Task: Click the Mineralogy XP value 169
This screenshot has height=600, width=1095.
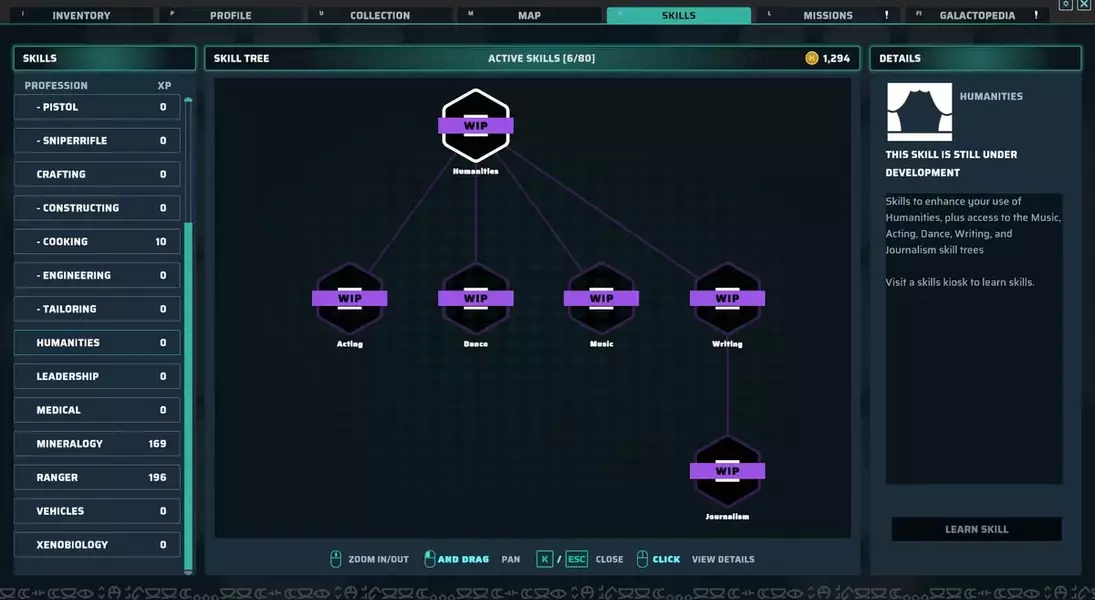Action: pyautogui.click(x=157, y=444)
